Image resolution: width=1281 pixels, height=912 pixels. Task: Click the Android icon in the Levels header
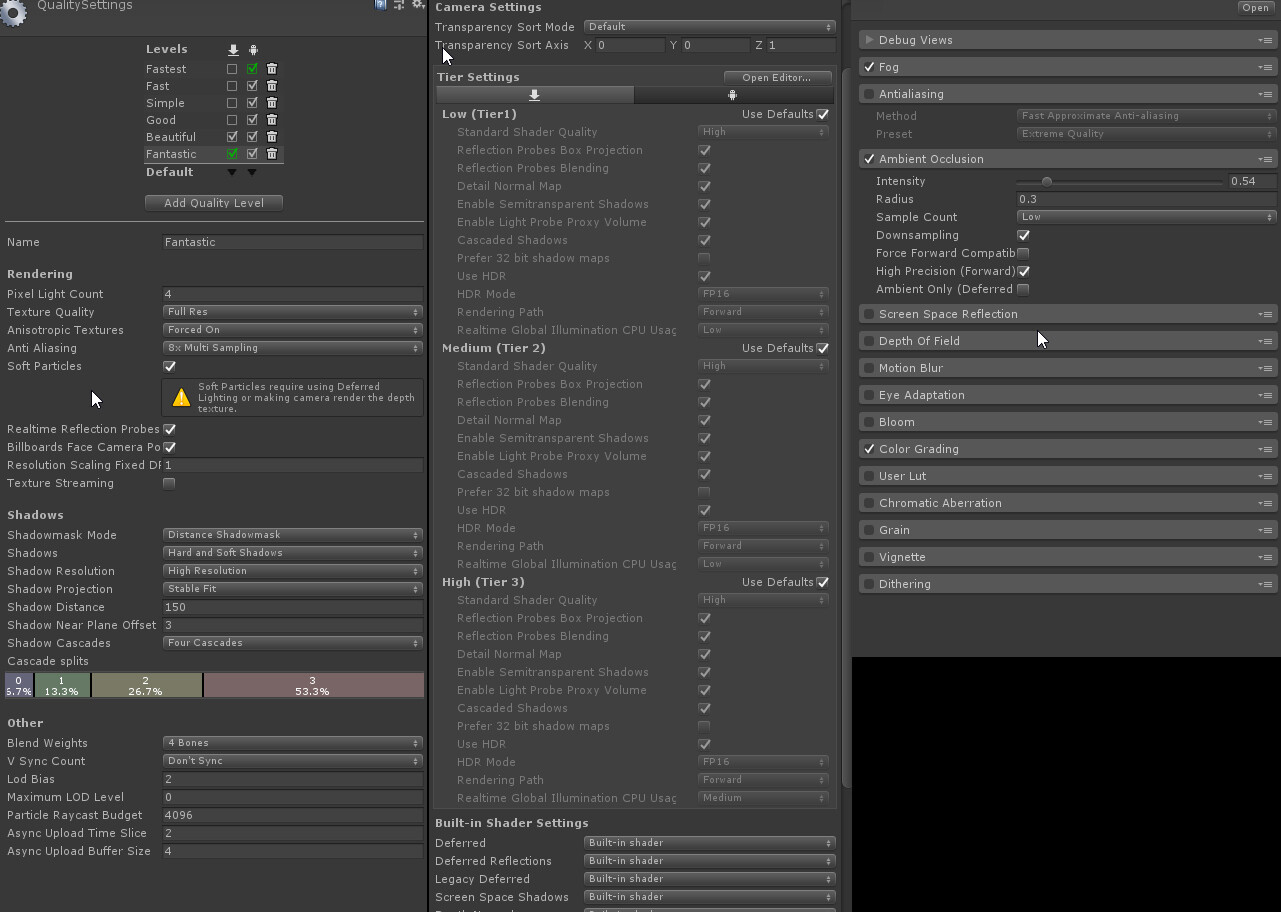tap(253, 48)
